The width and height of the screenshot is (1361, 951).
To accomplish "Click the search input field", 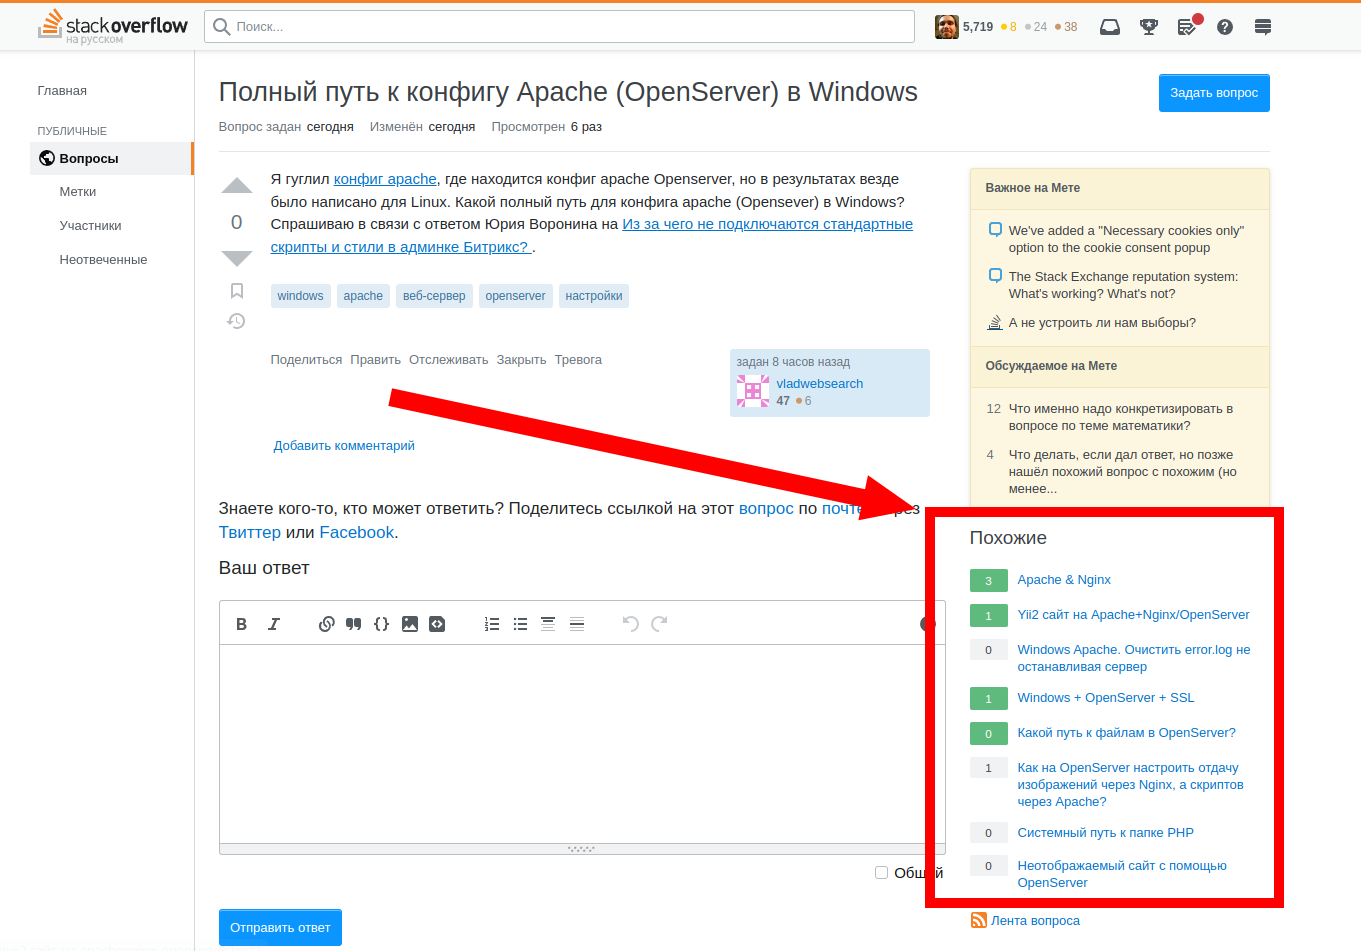I will point(559,27).
